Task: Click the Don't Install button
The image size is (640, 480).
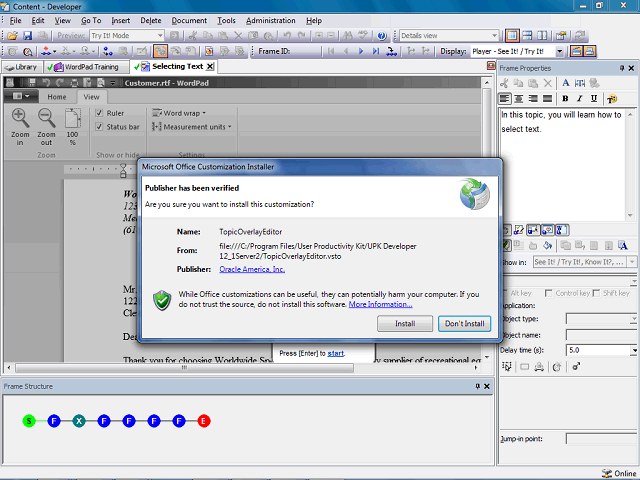Action: click(464, 324)
